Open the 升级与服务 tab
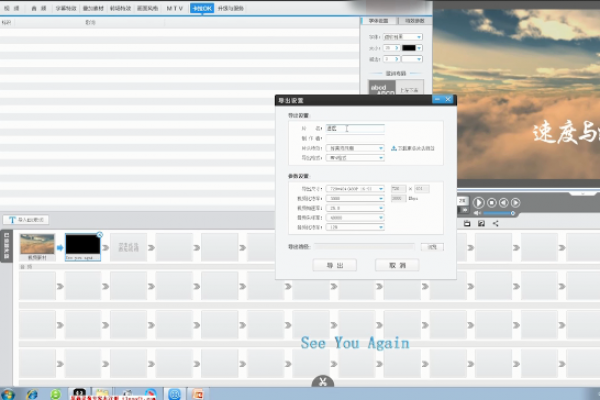 (231, 8)
